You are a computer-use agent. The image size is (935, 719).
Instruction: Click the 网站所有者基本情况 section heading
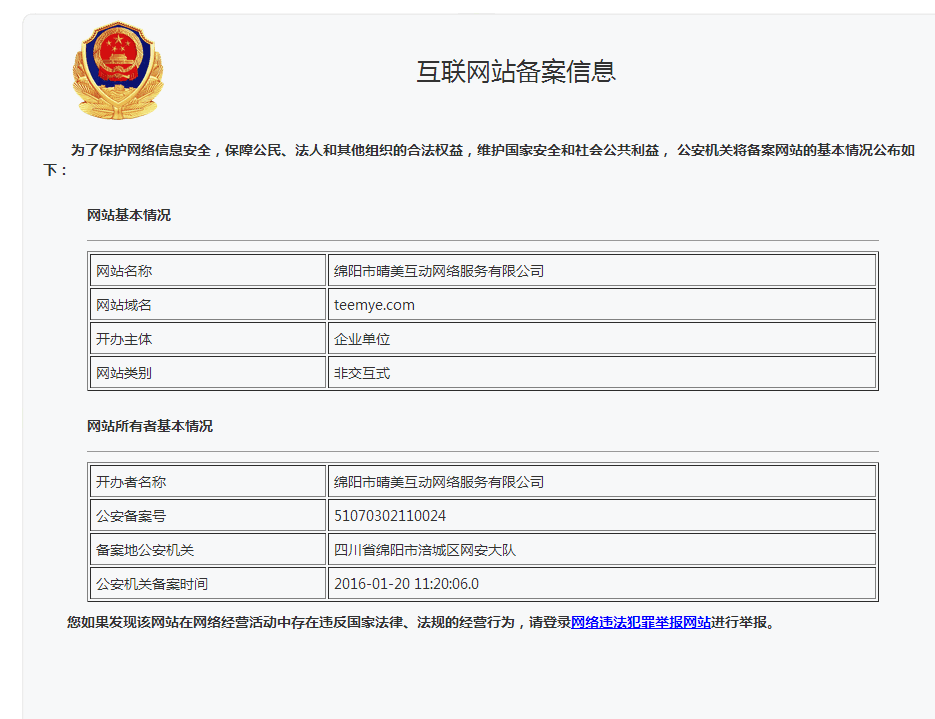[x=150, y=426]
